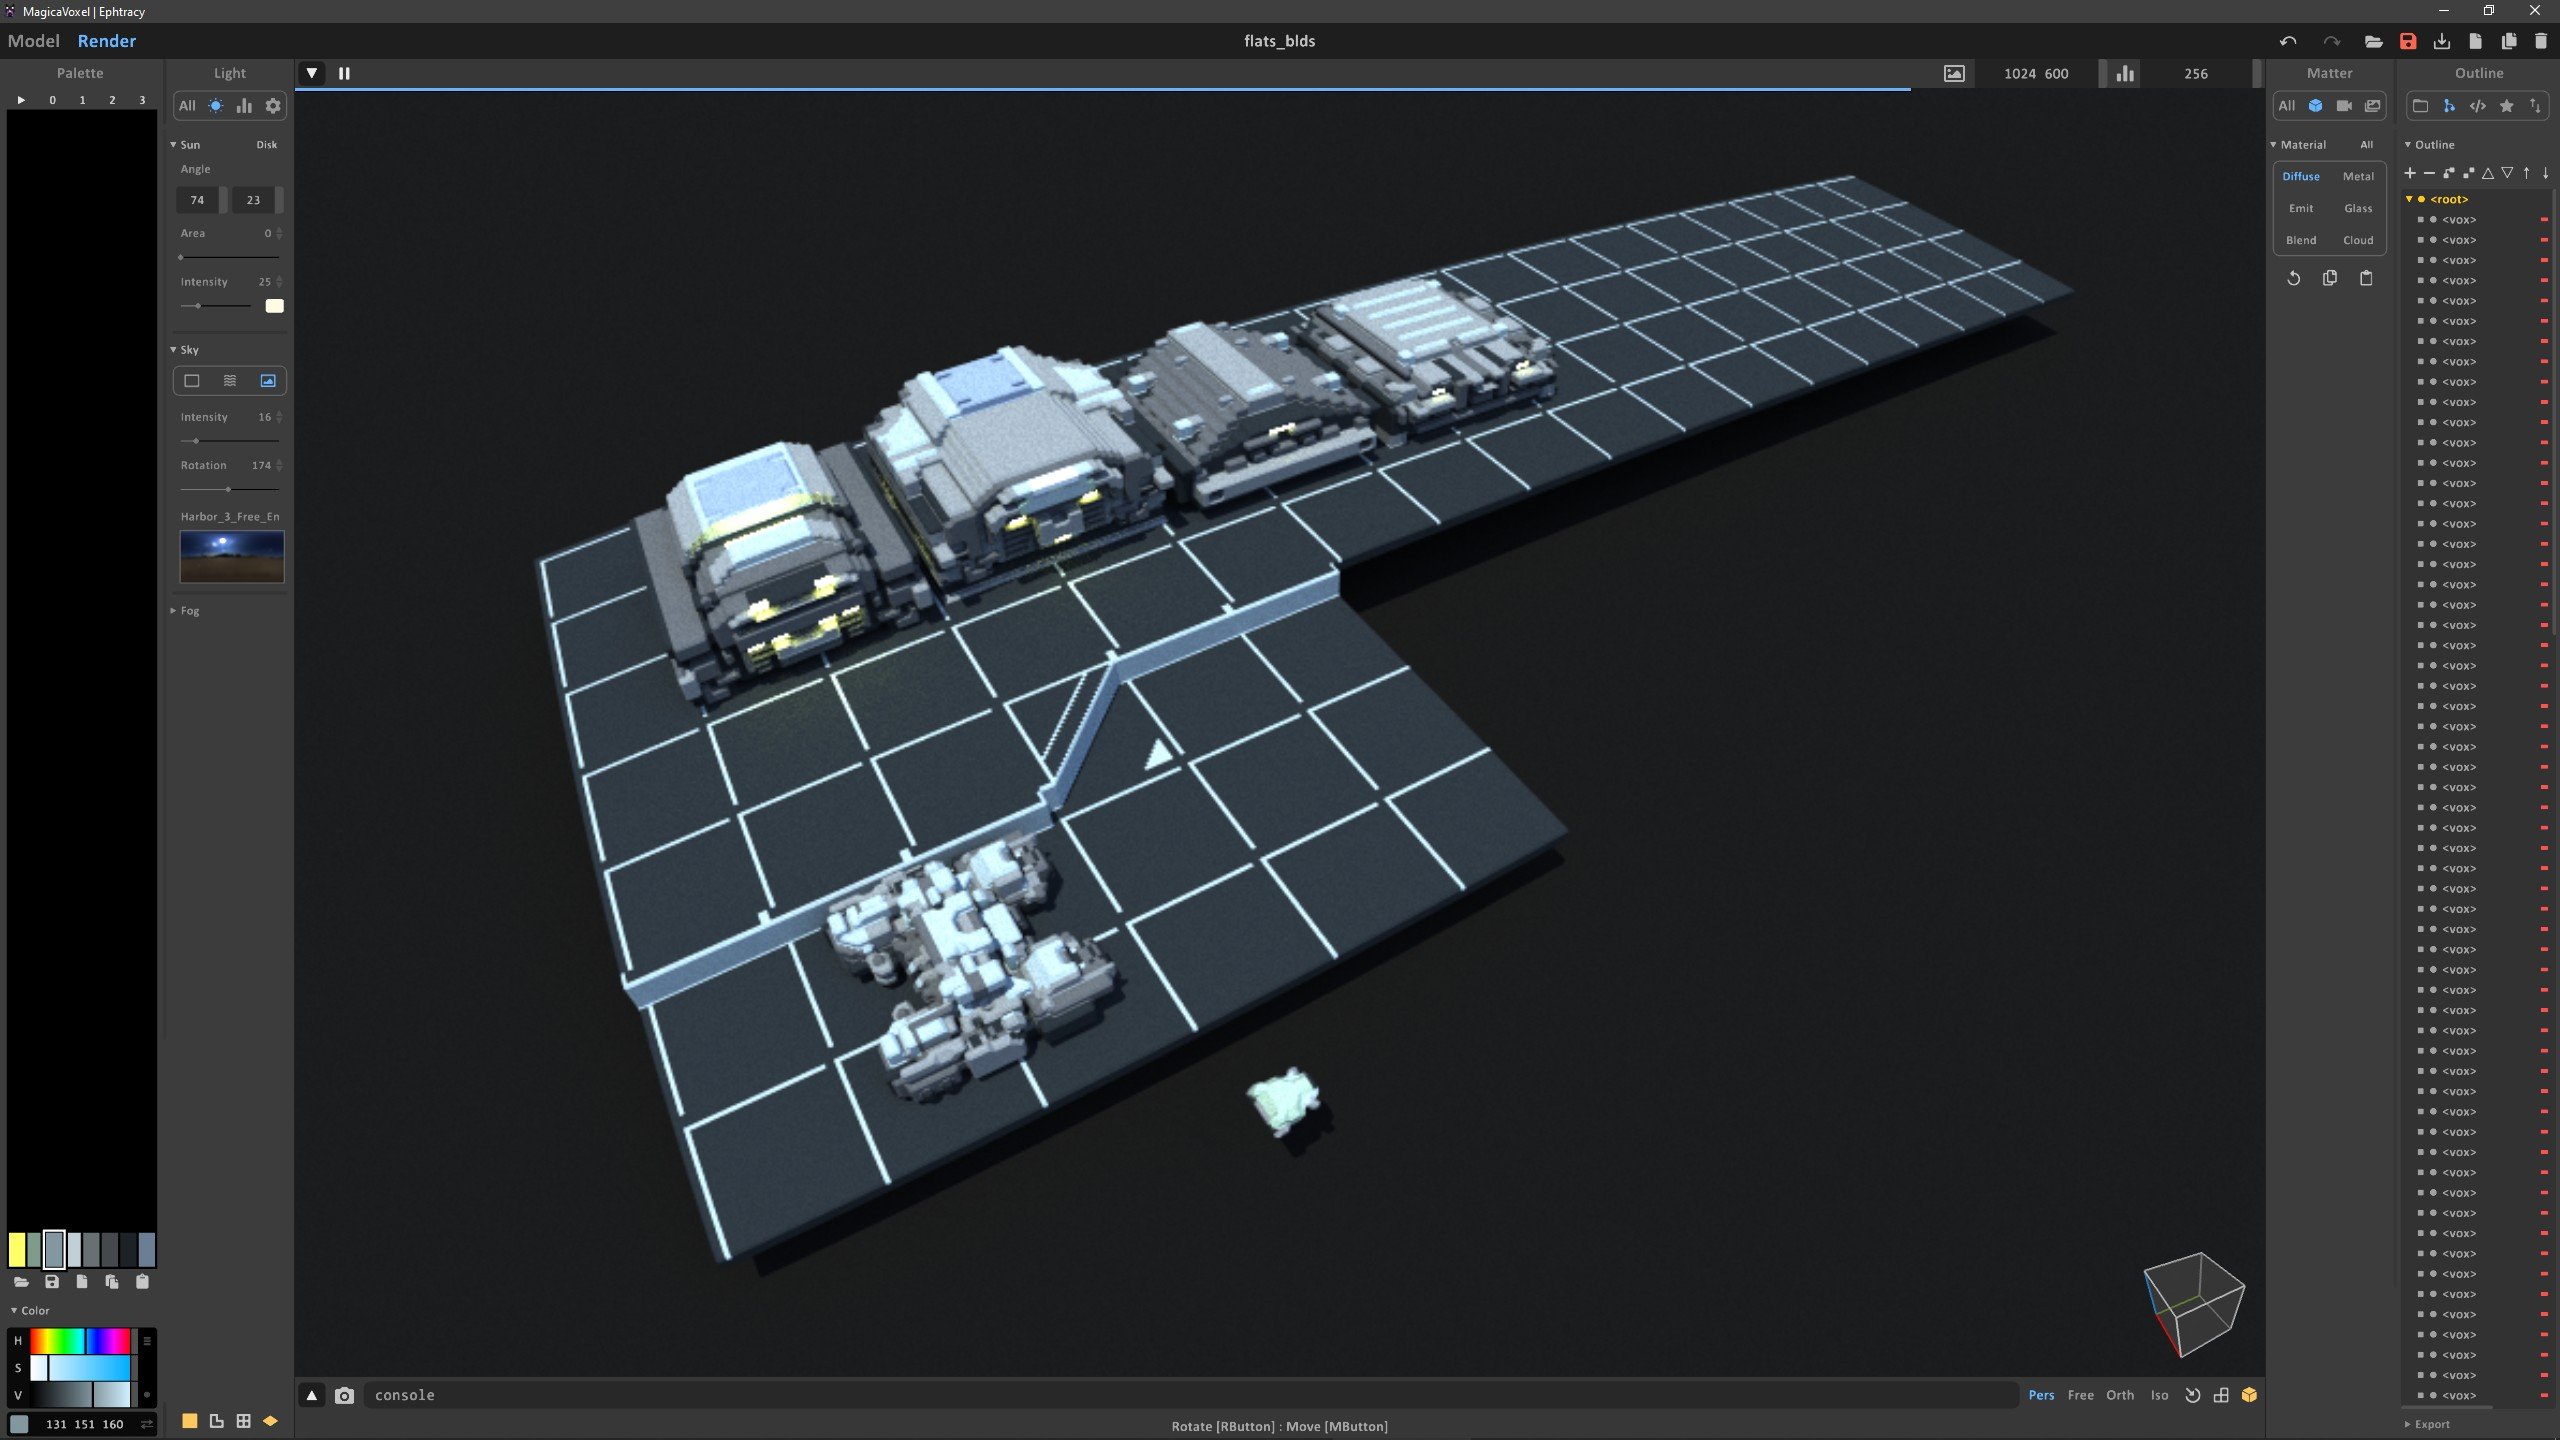
Task: Open the gear settings icon in the Light panel
Action: coord(273,106)
